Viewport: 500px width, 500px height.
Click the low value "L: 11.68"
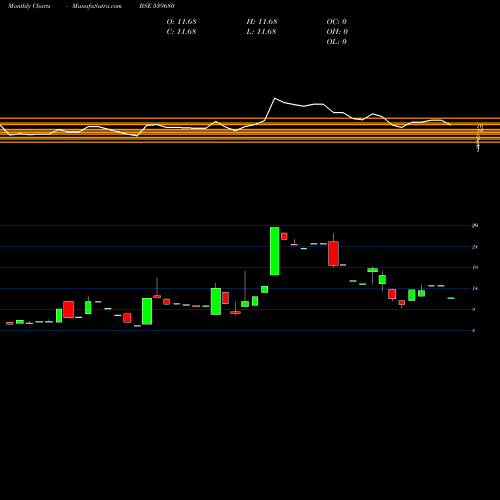pyautogui.click(x=261, y=32)
